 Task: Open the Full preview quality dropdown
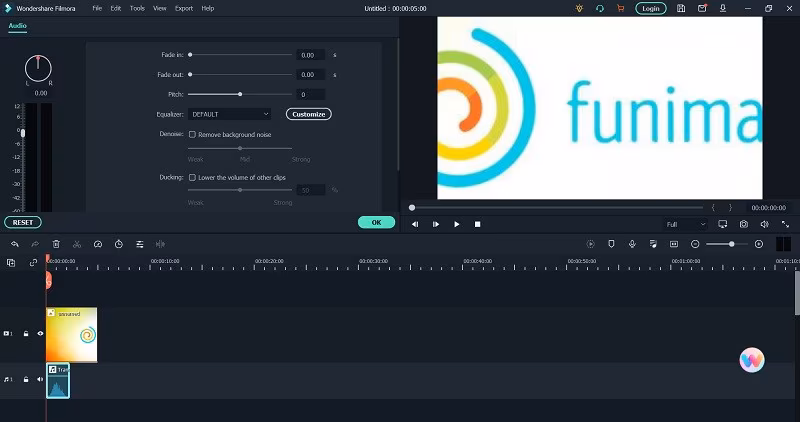[x=686, y=225]
